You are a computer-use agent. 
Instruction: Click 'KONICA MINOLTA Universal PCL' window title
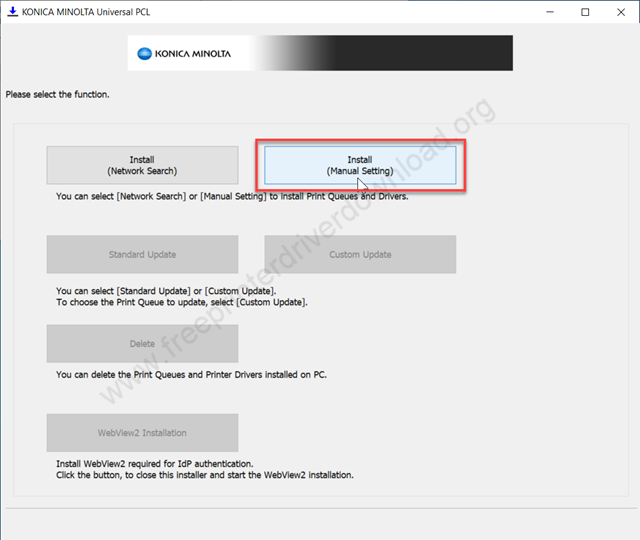(x=86, y=12)
